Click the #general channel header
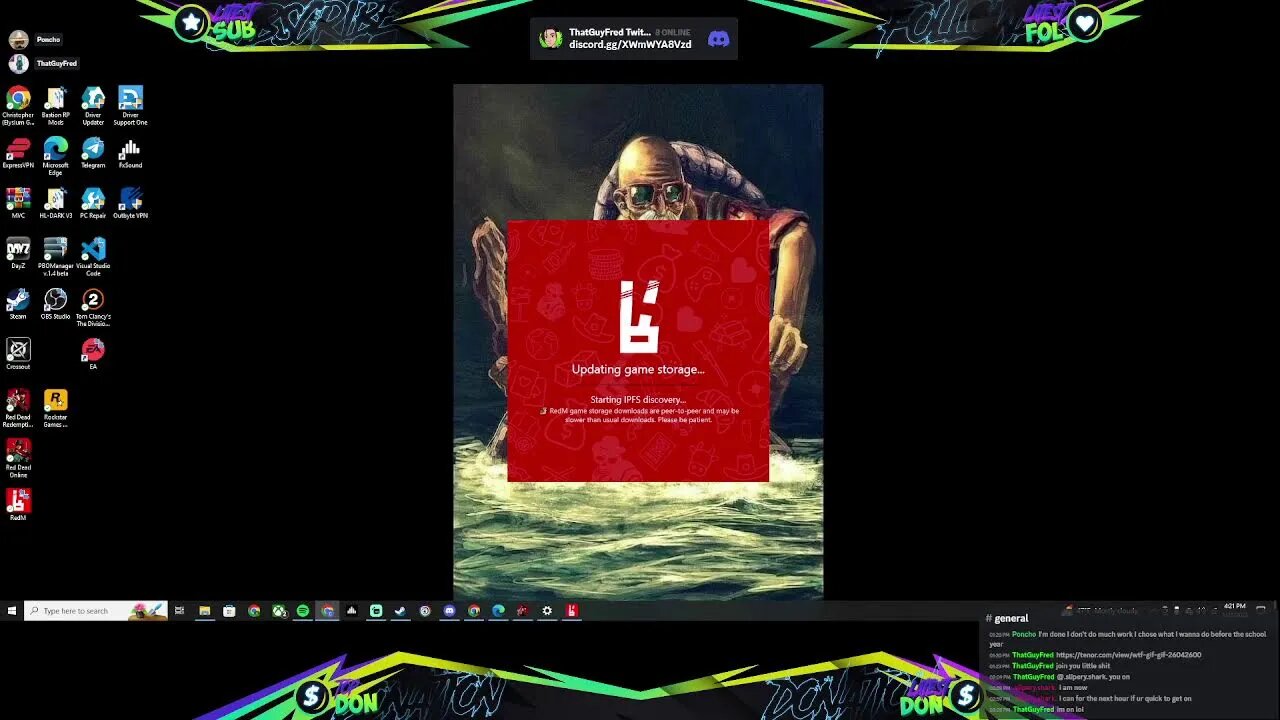 click(x=1007, y=619)
